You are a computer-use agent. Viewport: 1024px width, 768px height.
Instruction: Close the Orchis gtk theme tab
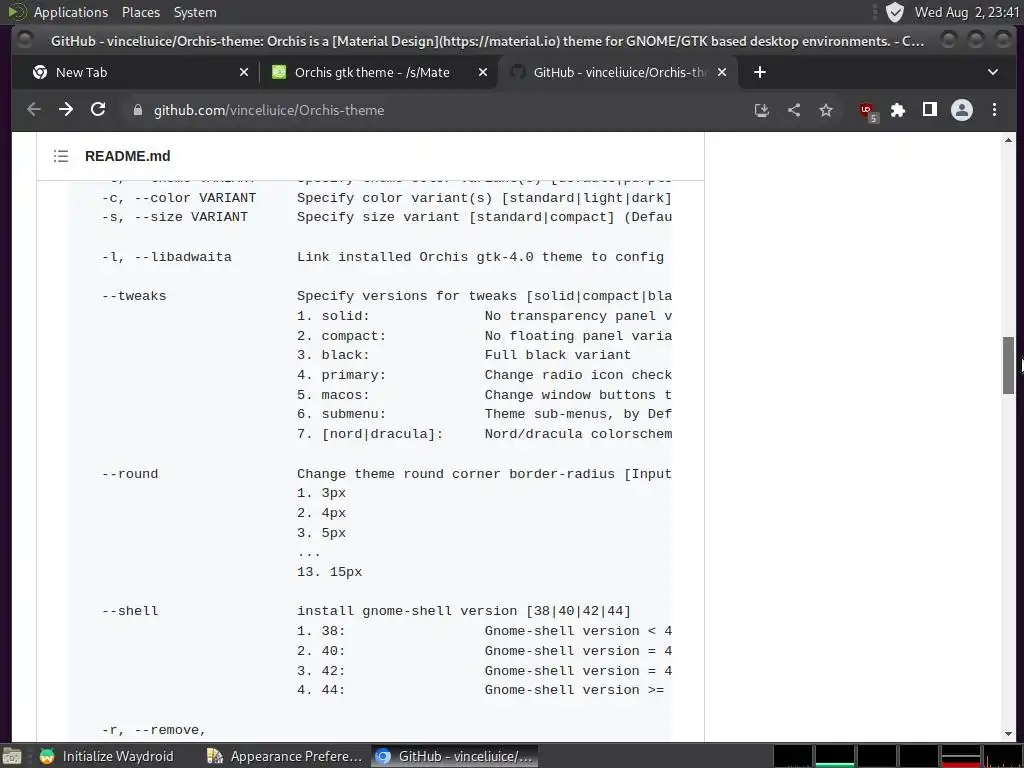pos(483,72)
